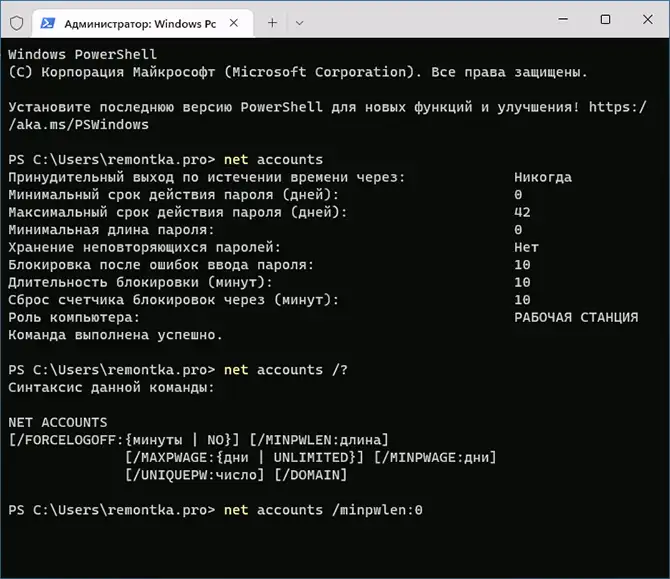Viewport: 670px width, 579px height.
Task: Click the 'net accounts /minpwlen:0' command line
Action: tap(323, 510)
